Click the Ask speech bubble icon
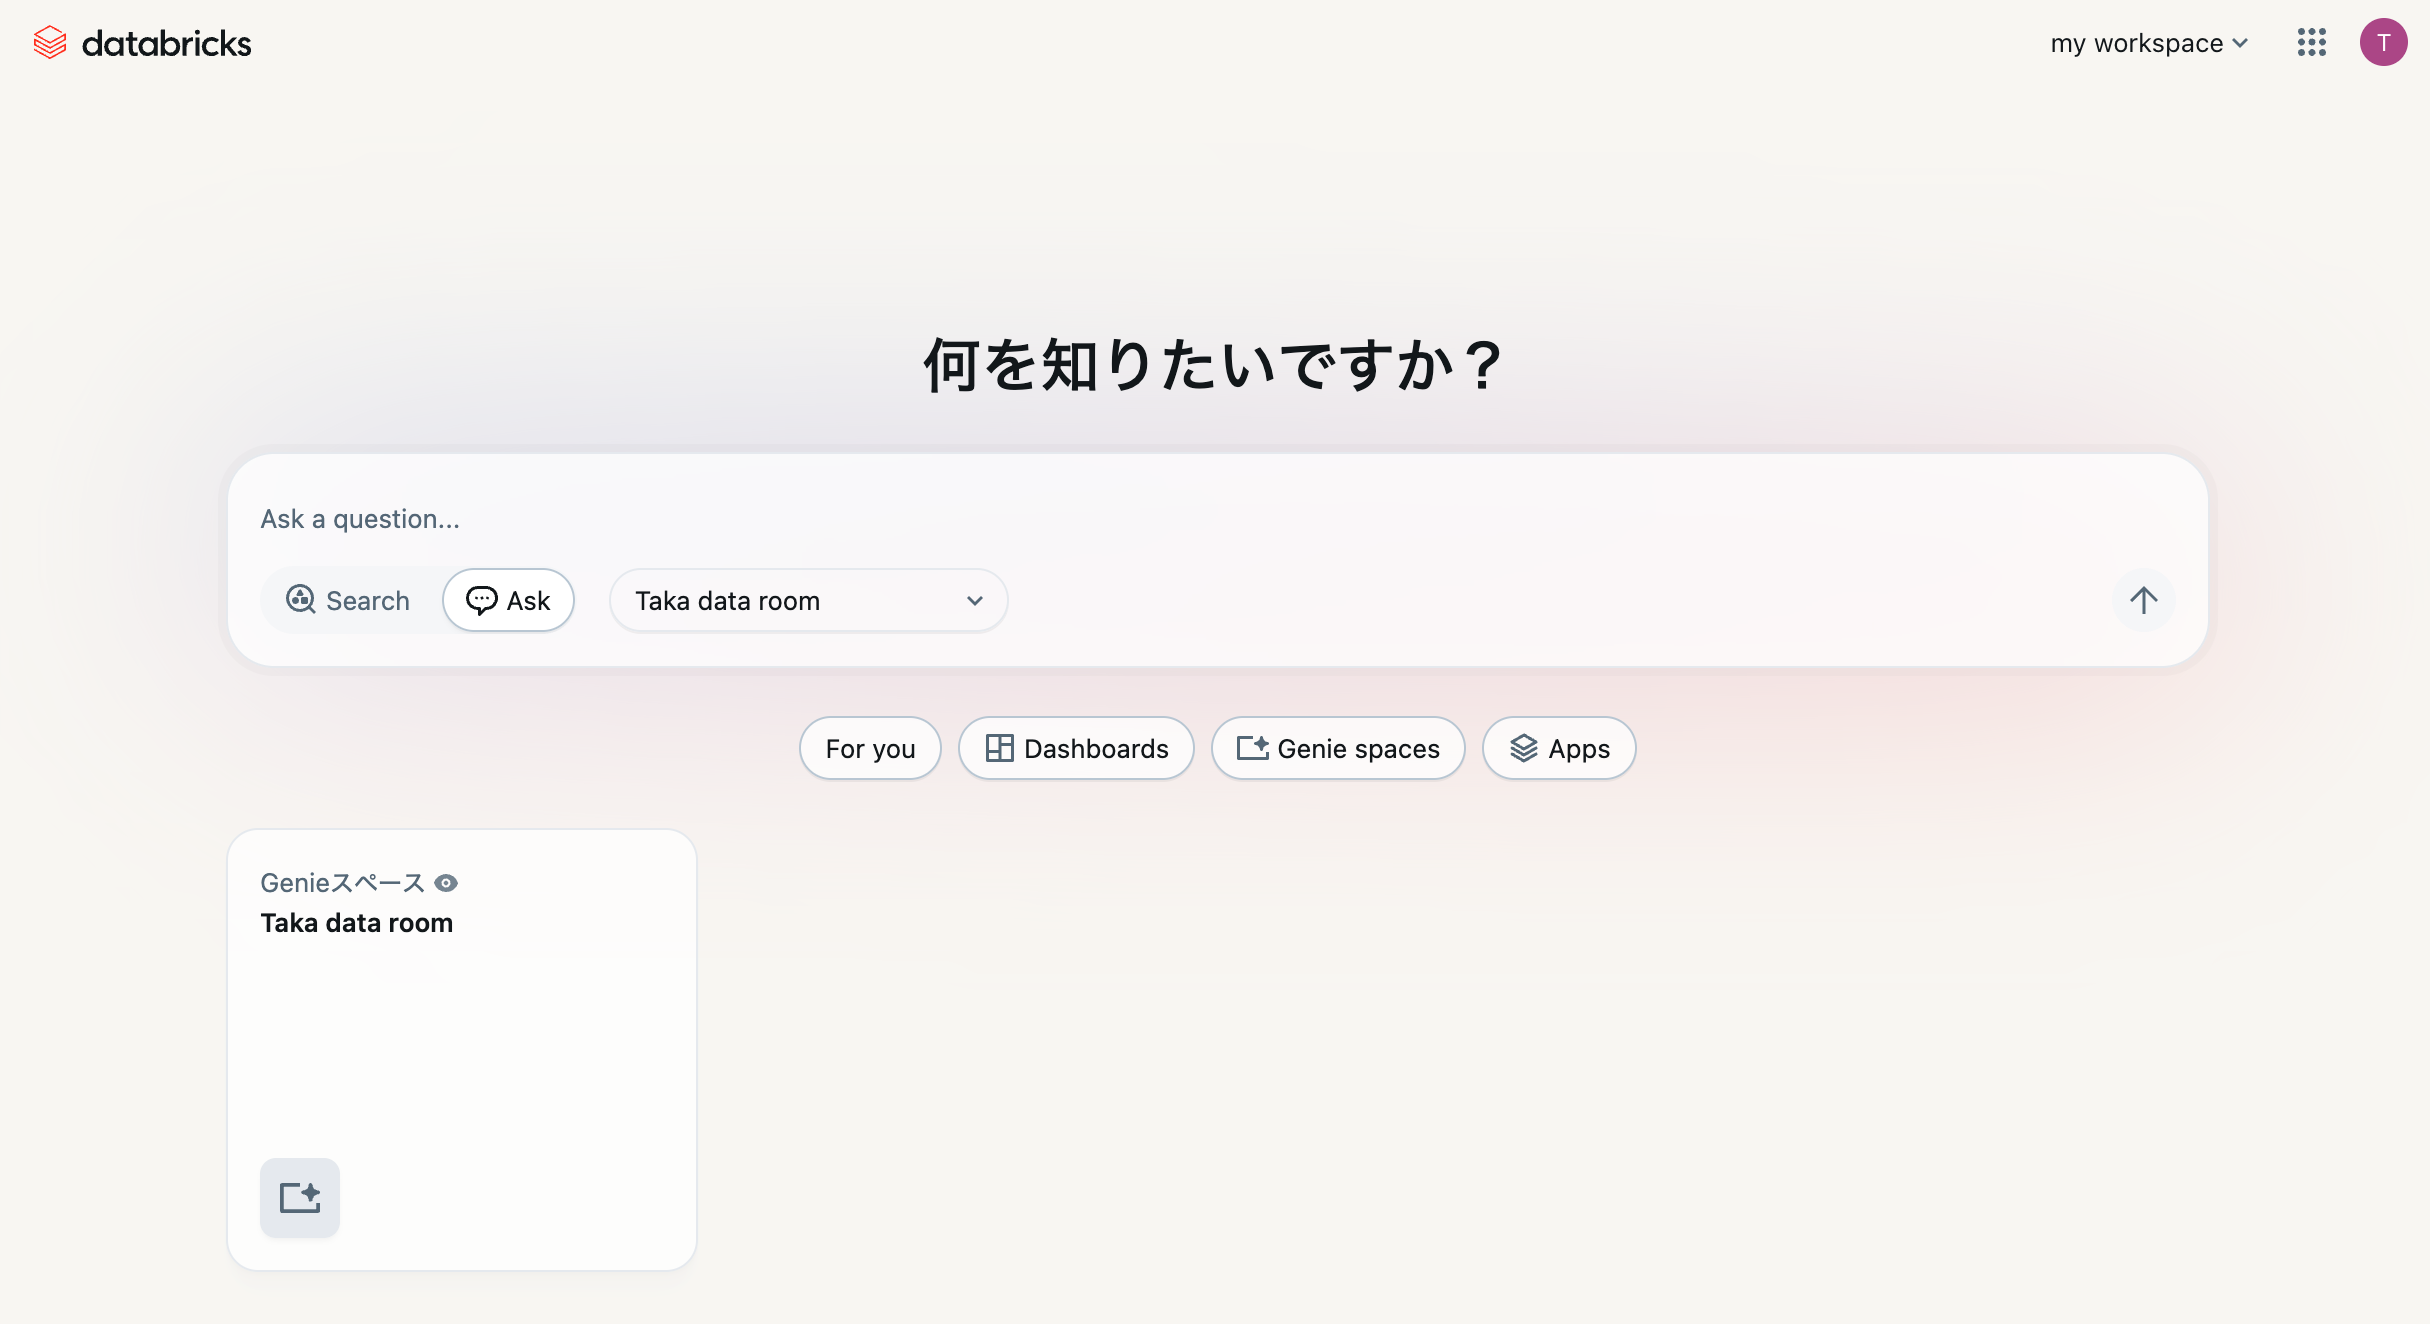Screen dimensions: 2430x1324 482,600
